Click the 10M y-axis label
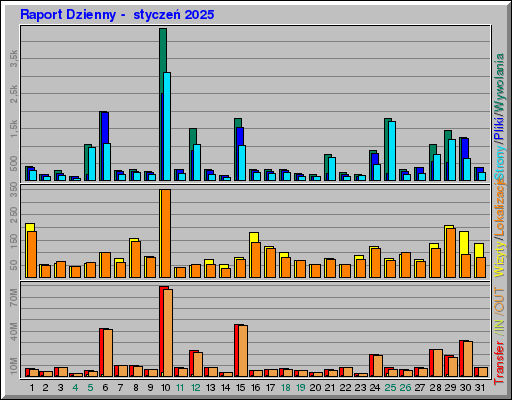 tap(14, 366)
